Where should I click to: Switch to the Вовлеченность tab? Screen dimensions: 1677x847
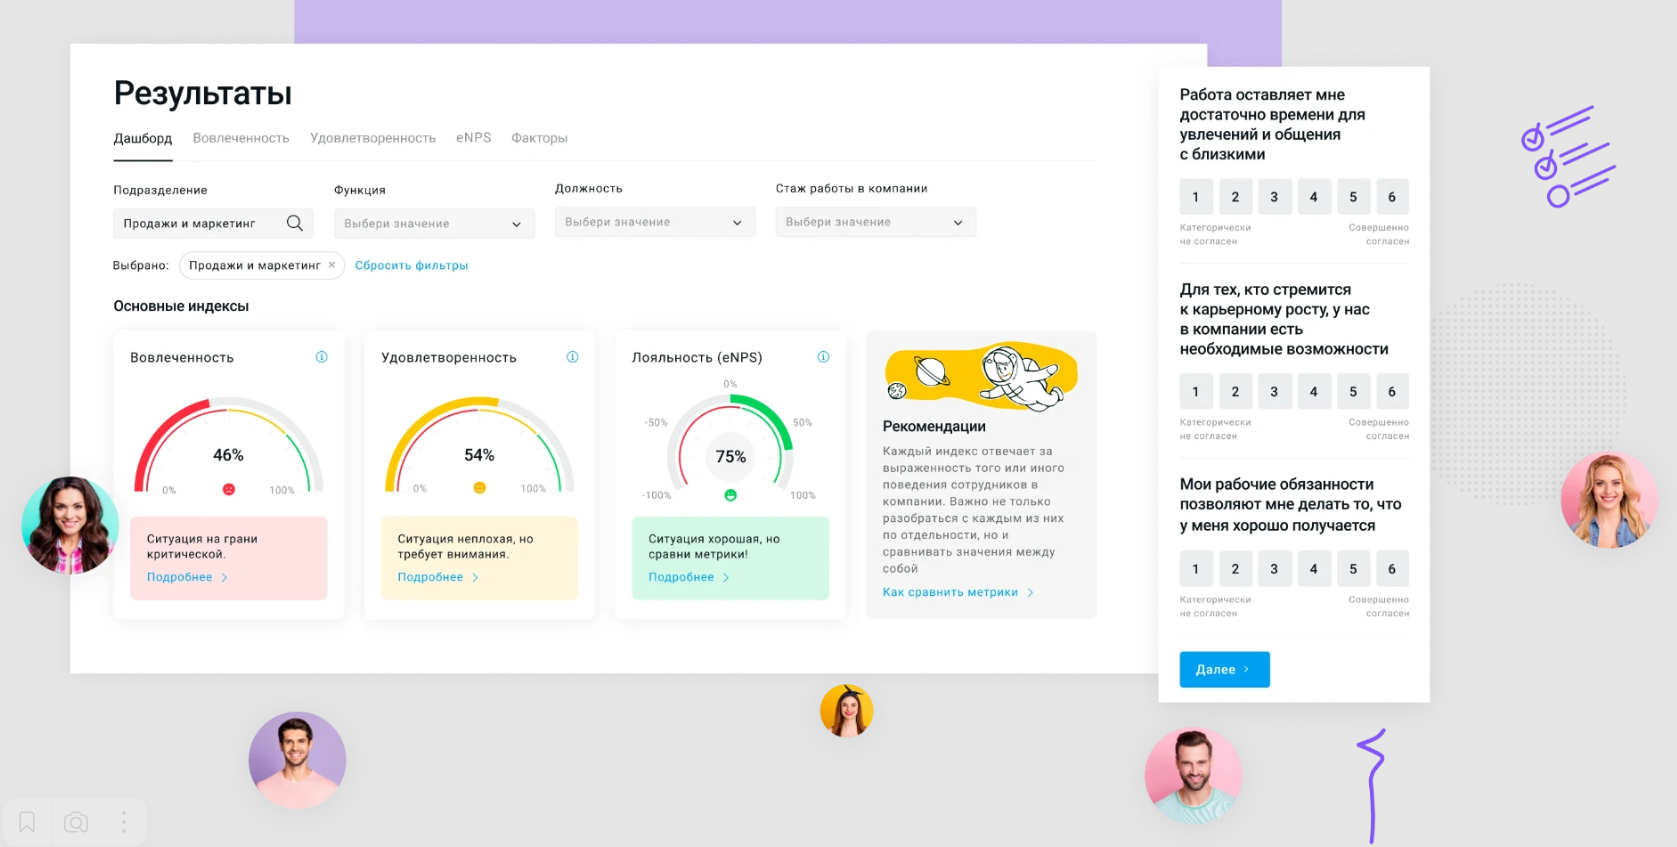pyautogui.click(x=241, y=138)
